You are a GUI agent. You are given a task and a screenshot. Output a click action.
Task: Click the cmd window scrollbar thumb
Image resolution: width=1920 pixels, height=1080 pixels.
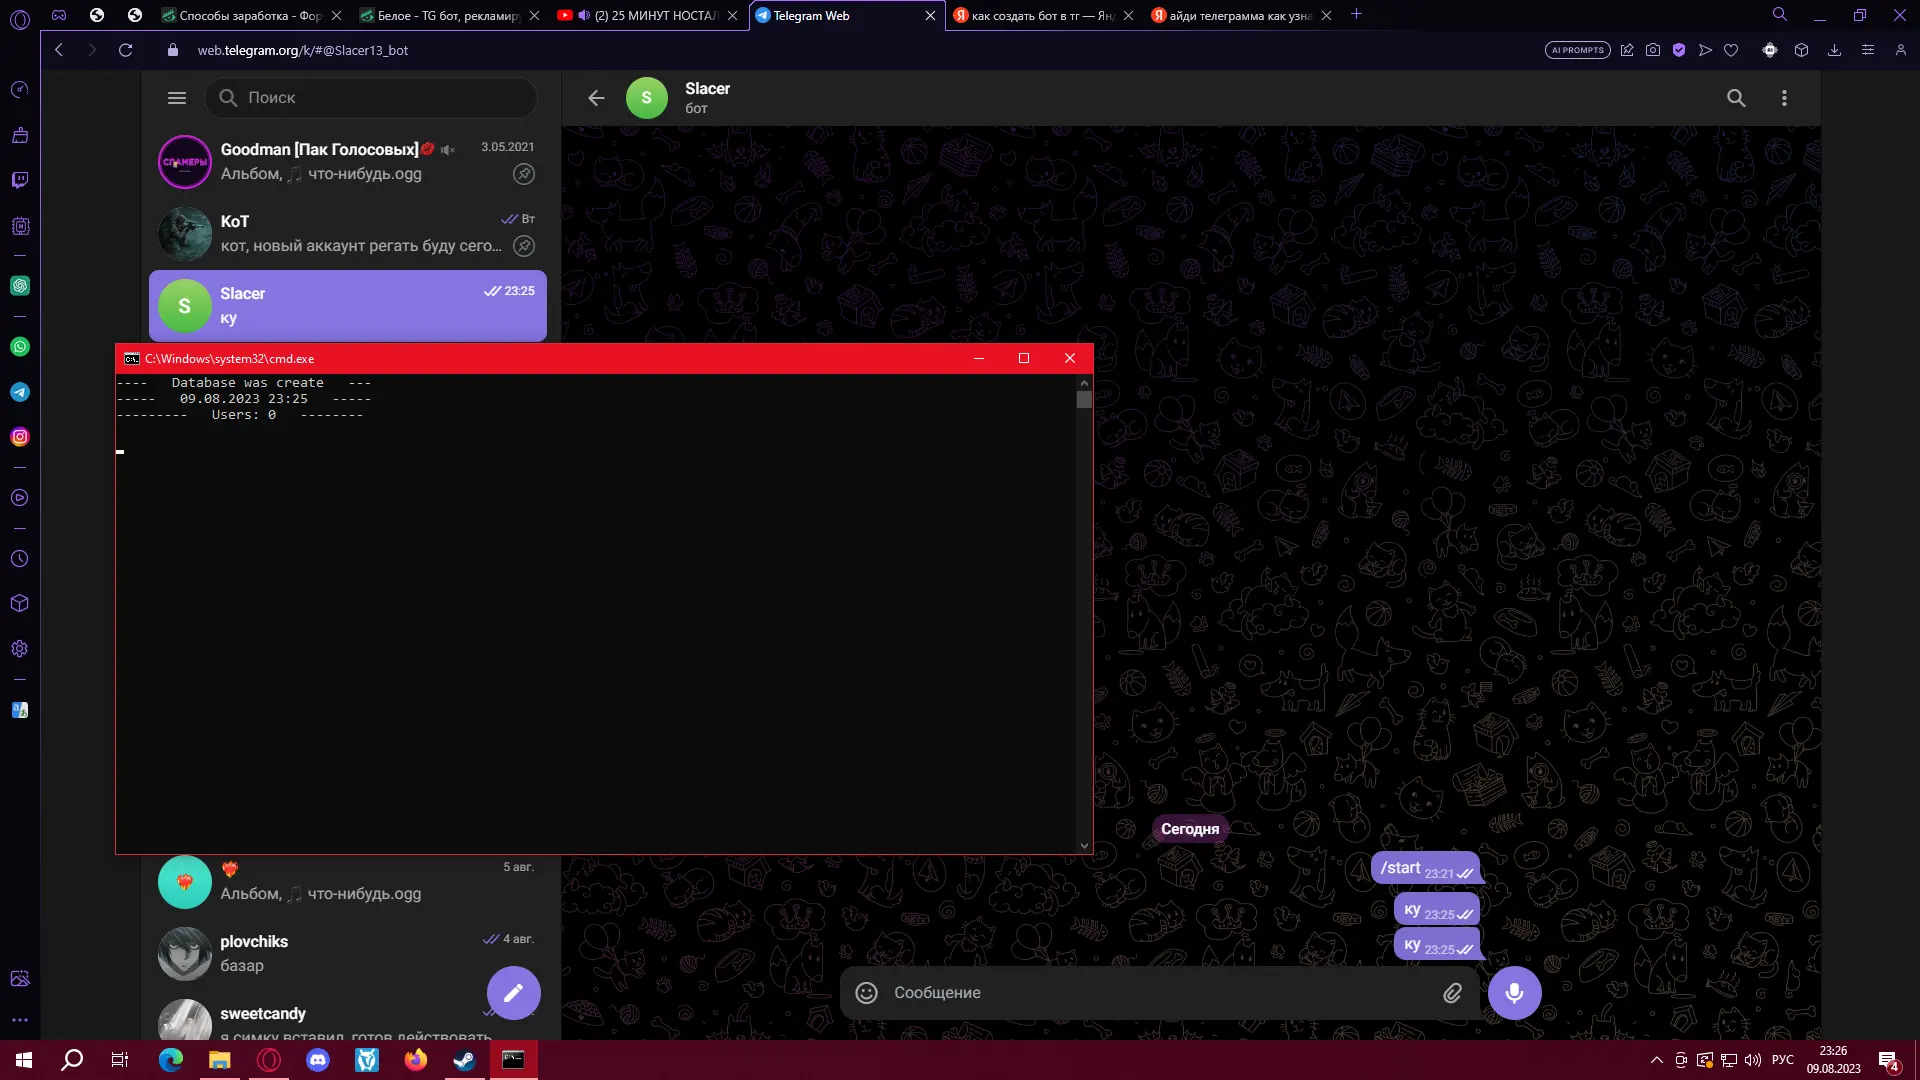pyautogui.click(x=1084, y=400)
